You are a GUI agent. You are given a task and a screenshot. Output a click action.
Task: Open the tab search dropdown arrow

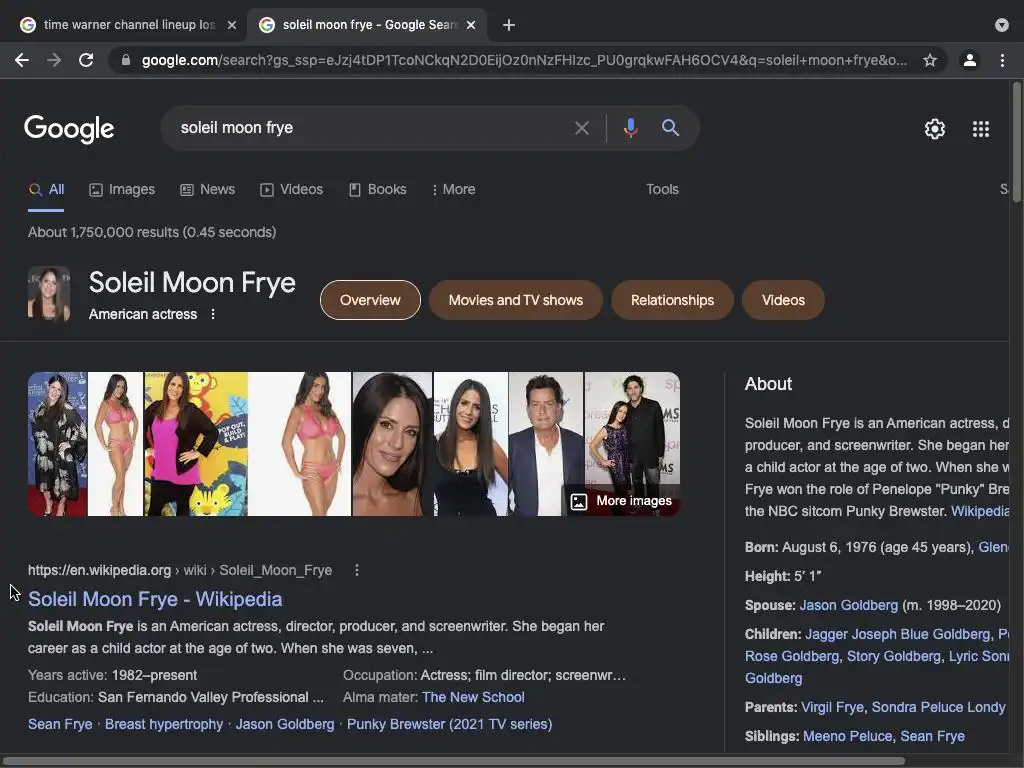click(1002, 25)
